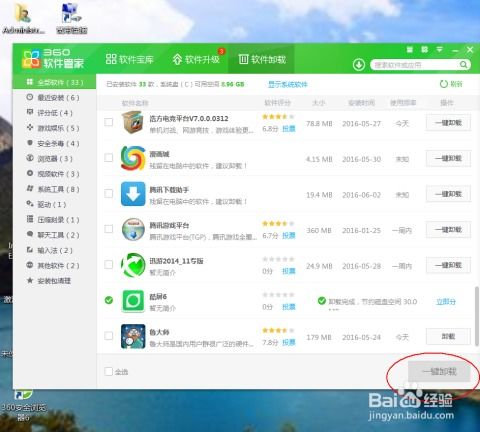Uncheck the green checkbox beside 酷屏6
480x432 pixels.
[x=109, y=300]
